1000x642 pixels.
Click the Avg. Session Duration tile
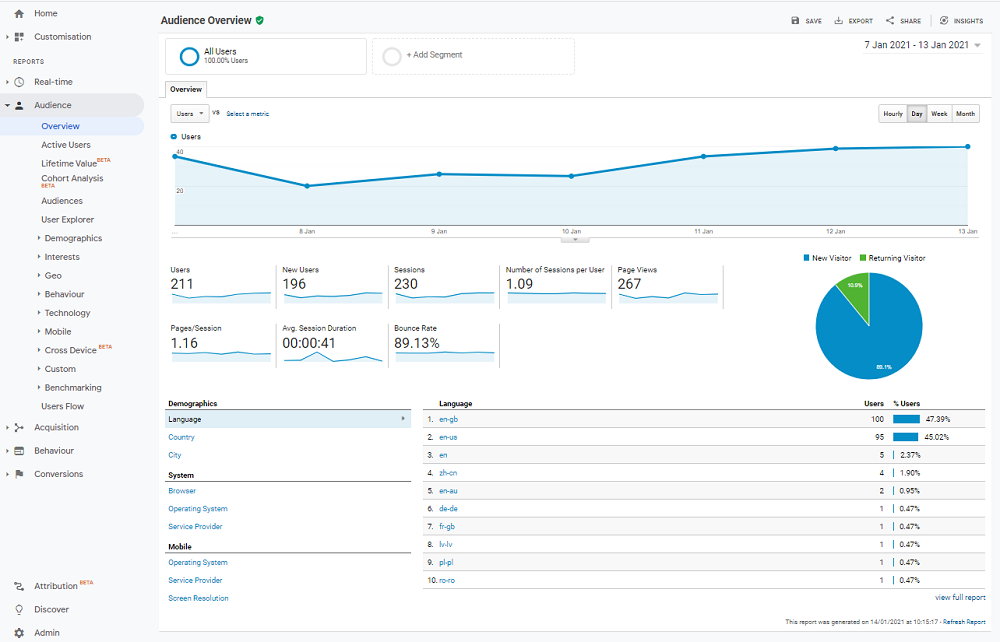[332, 344]
